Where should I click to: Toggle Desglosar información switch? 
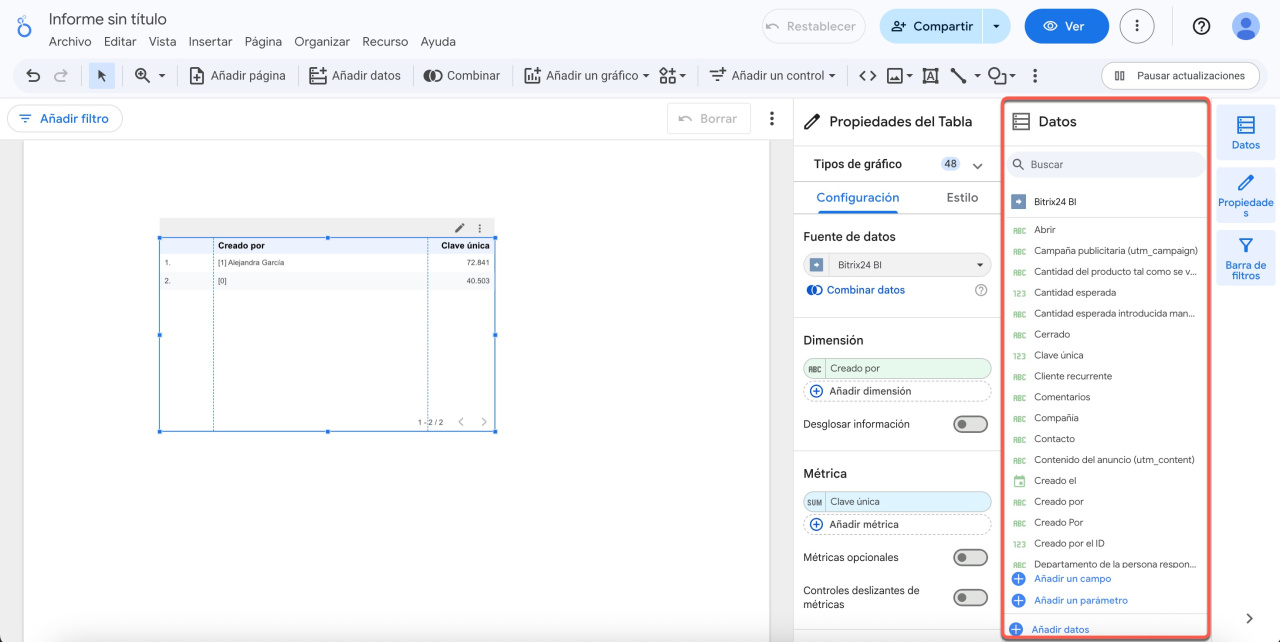(x=969, y=424)
